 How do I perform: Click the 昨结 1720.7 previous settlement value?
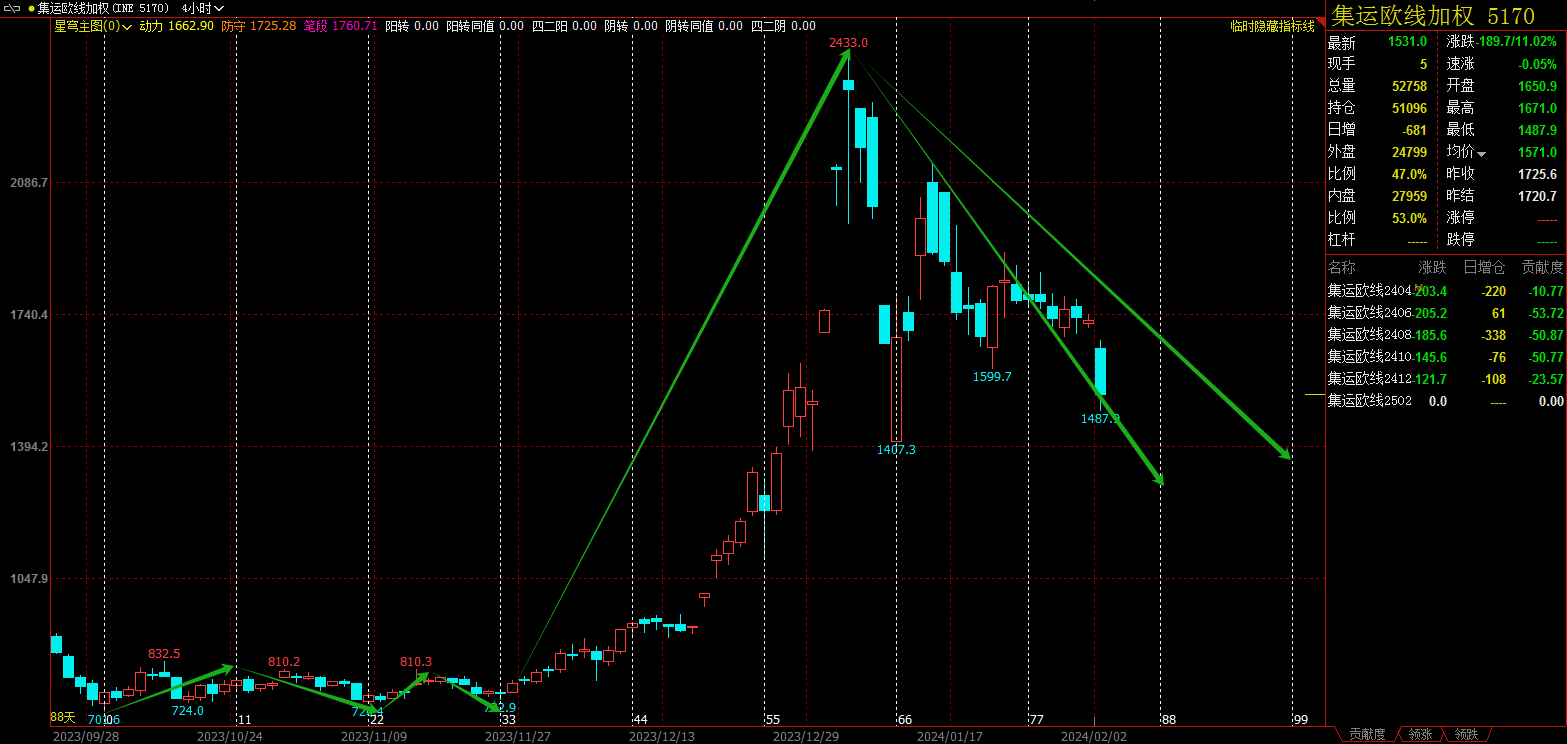point(1537,196)
